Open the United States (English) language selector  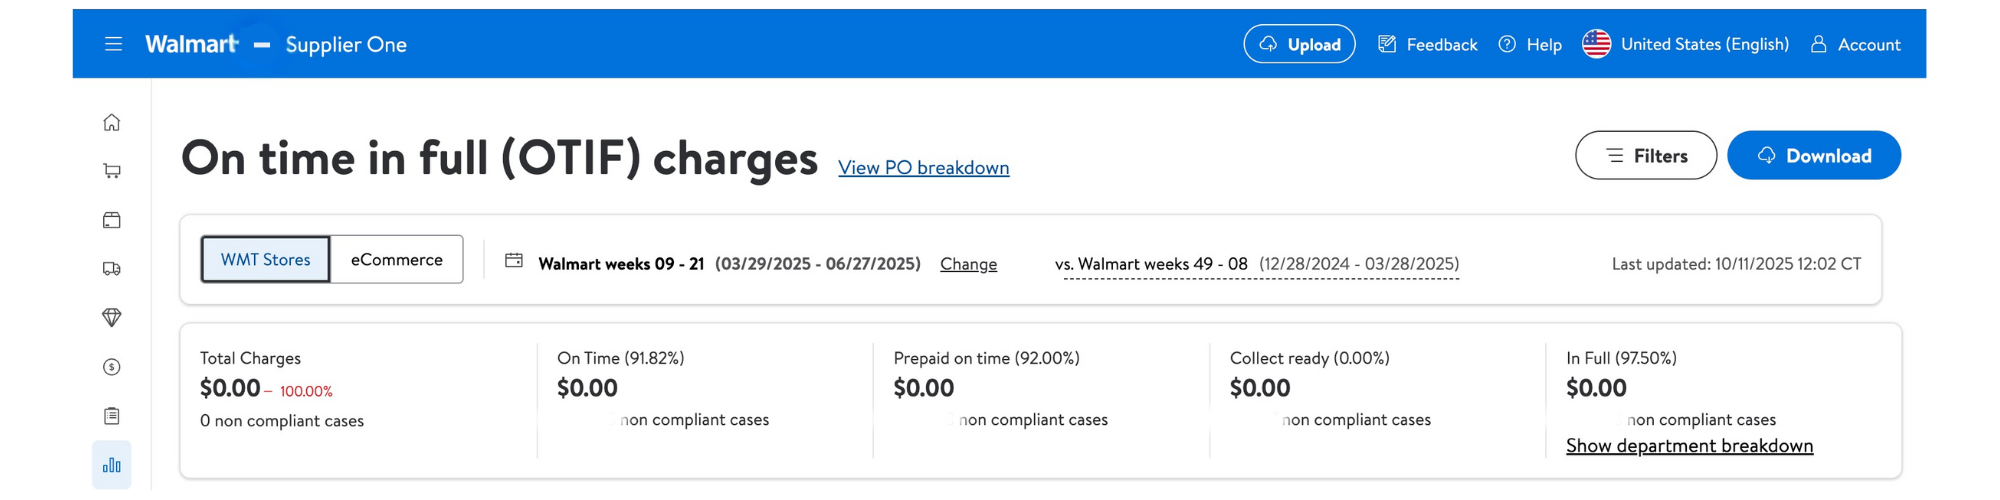point(1686,44)
